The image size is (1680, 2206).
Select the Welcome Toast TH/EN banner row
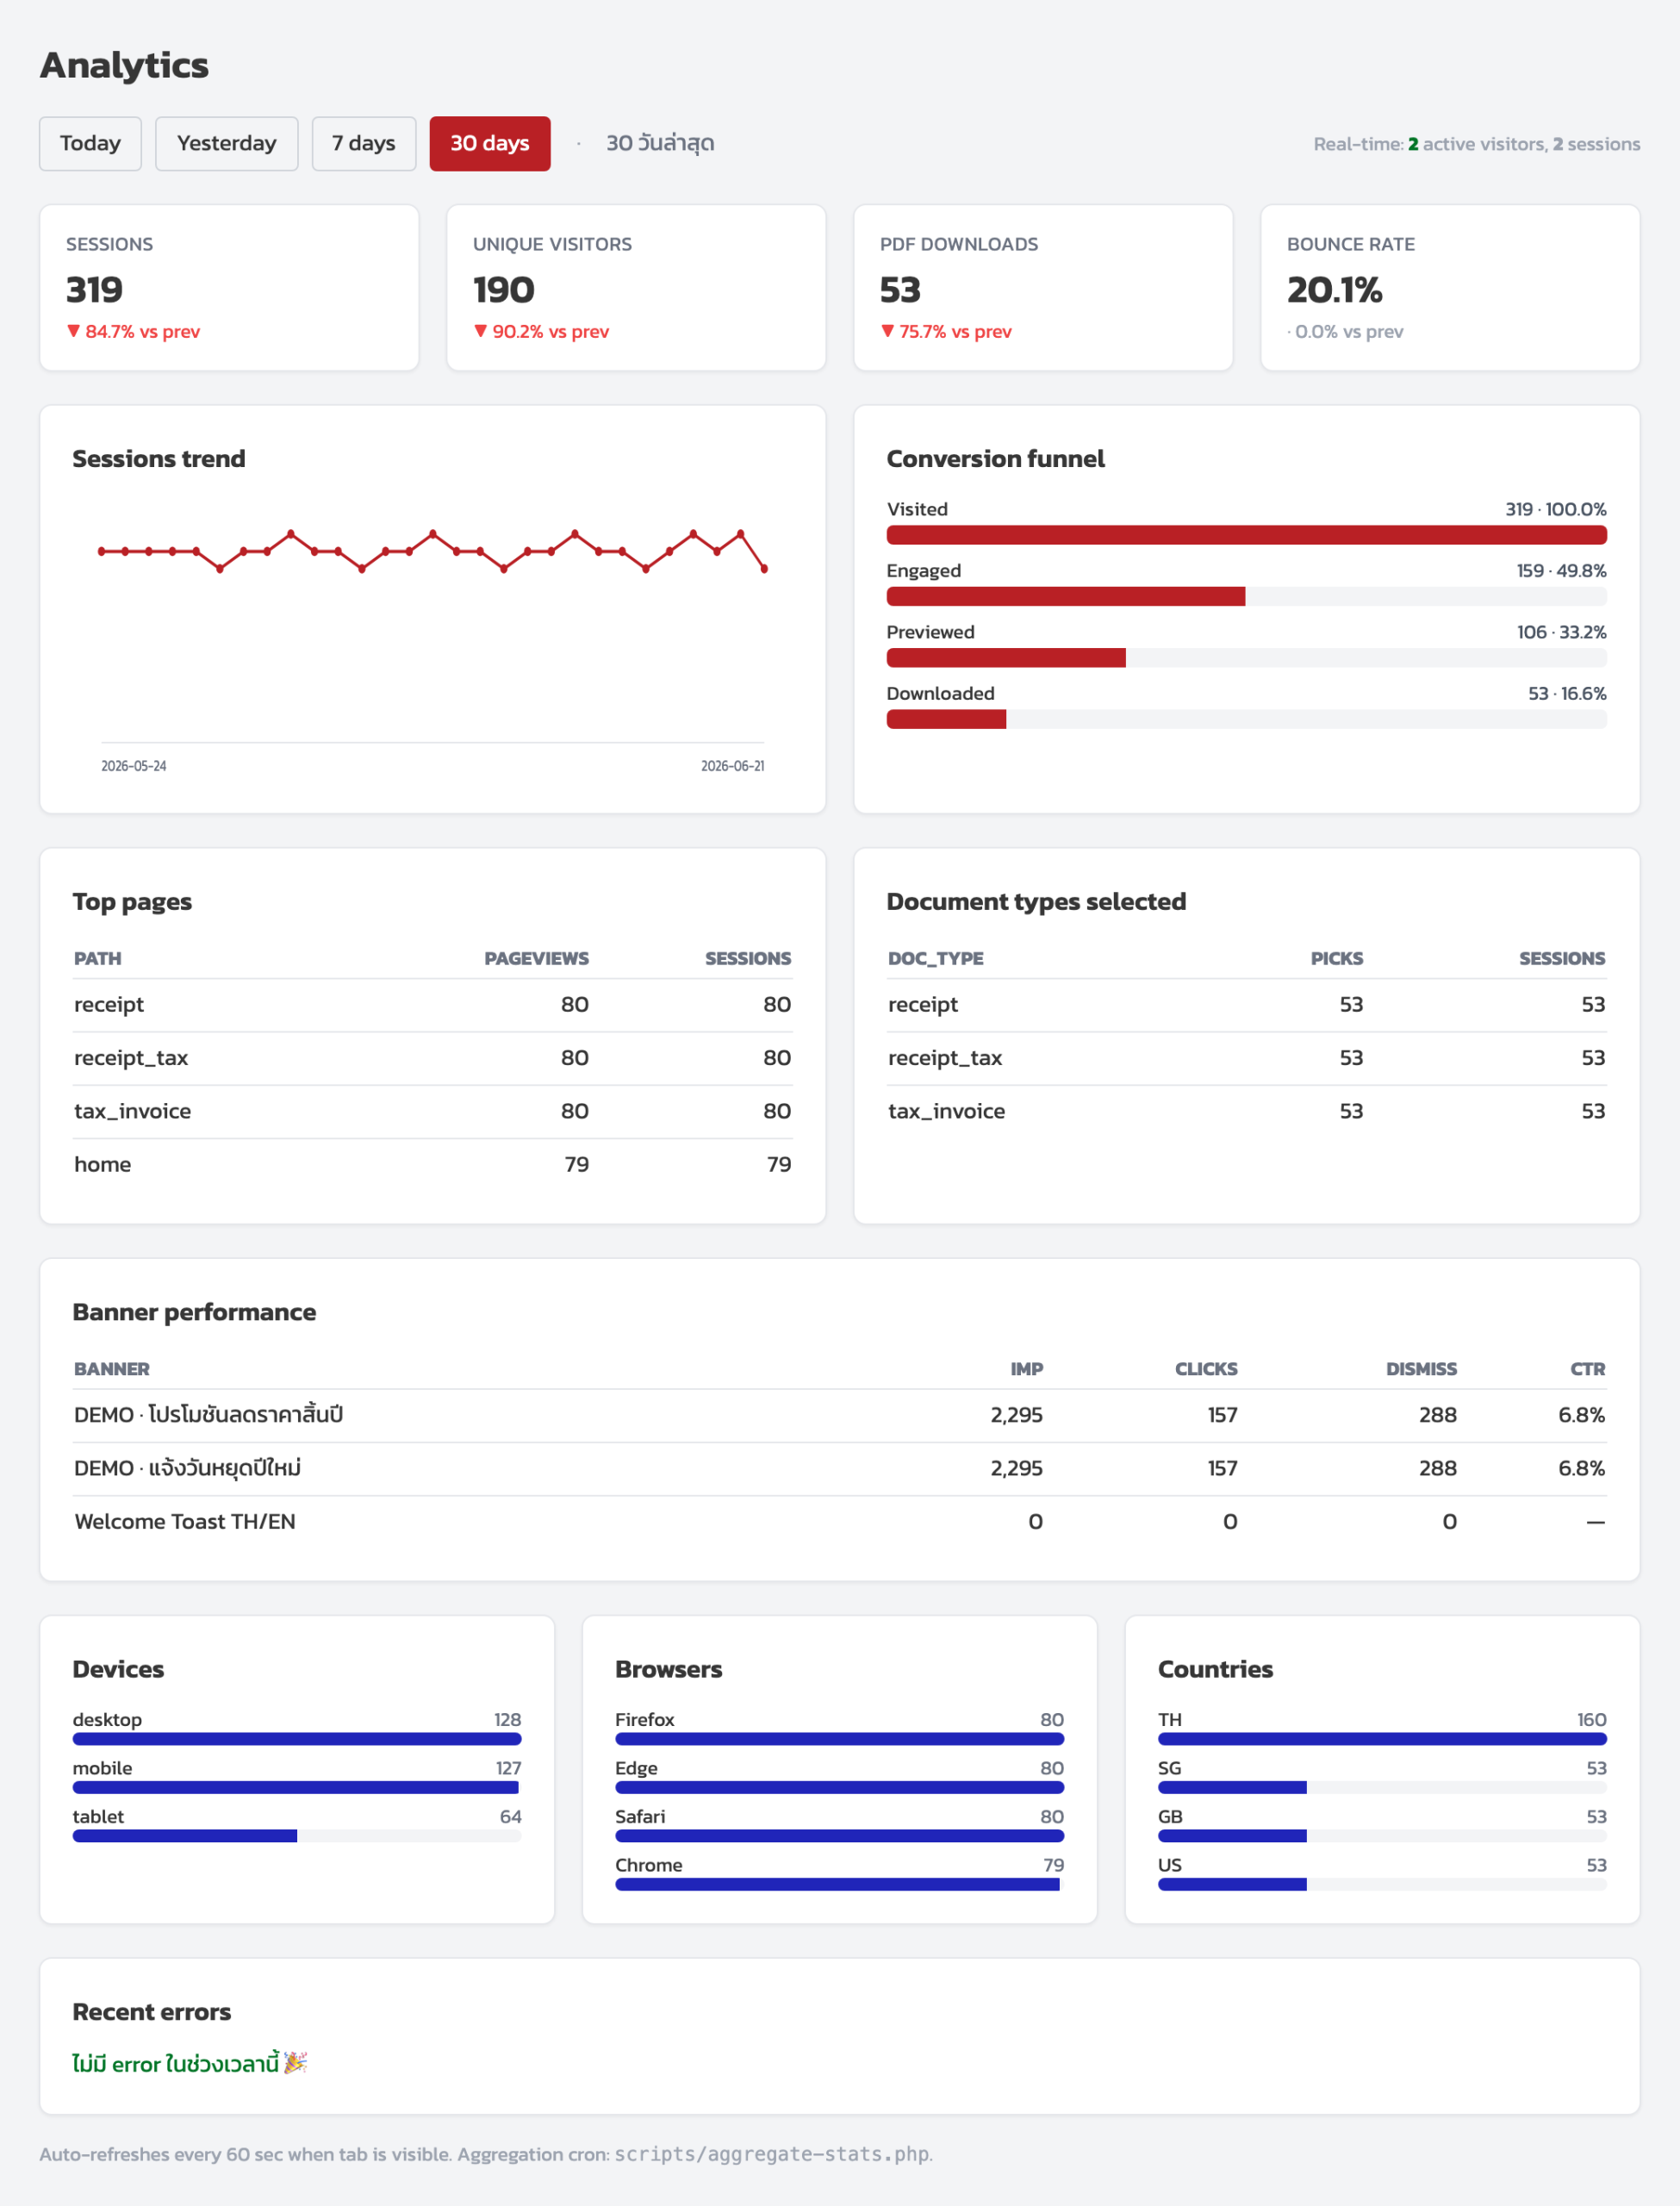(839, 1521)
